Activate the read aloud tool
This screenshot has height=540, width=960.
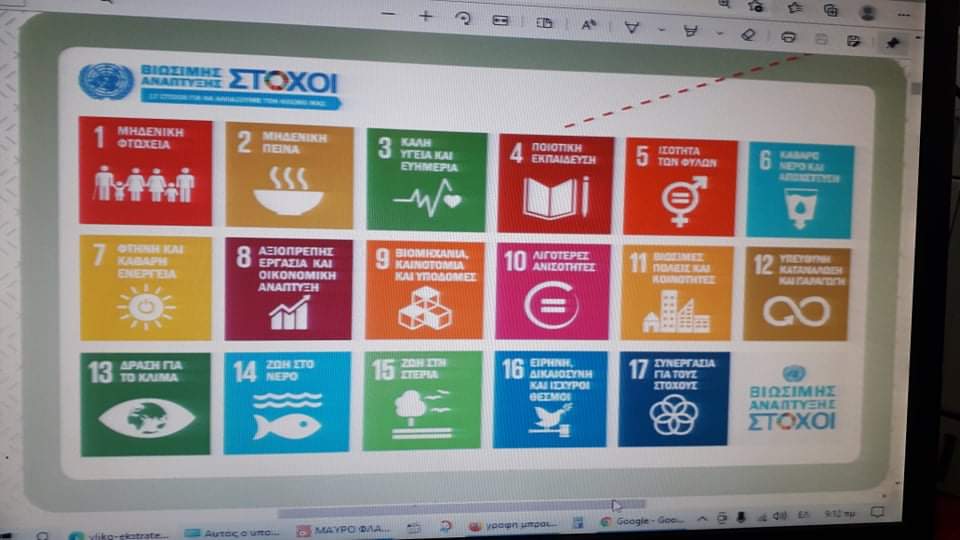pyautogui.click(x=589, y=25)
